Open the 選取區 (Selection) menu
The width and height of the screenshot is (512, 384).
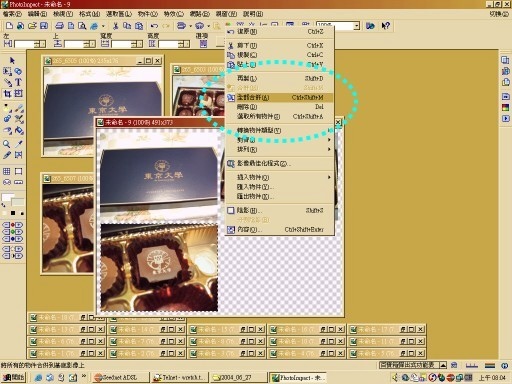119,14
